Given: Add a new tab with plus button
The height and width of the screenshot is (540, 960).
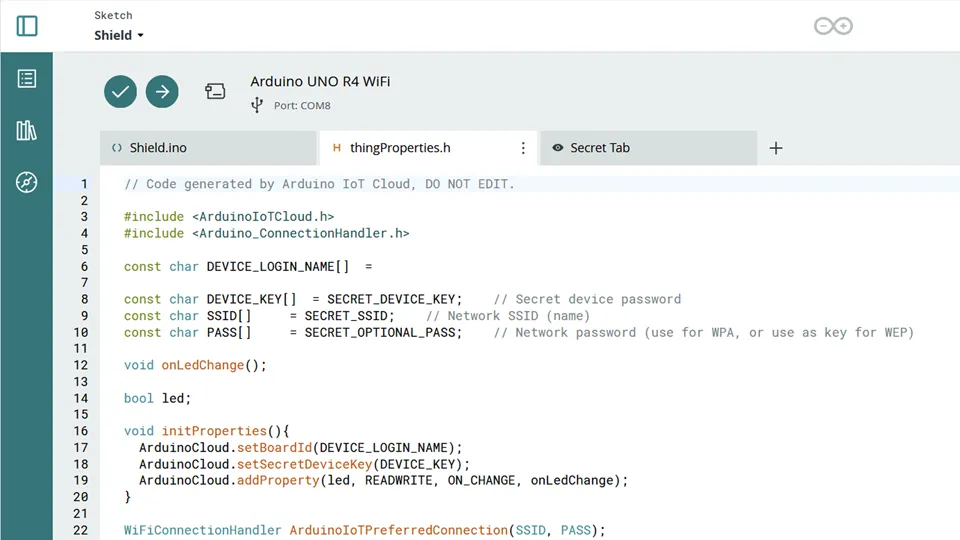Looking at the screenshot, I should [x=776, y=148].
